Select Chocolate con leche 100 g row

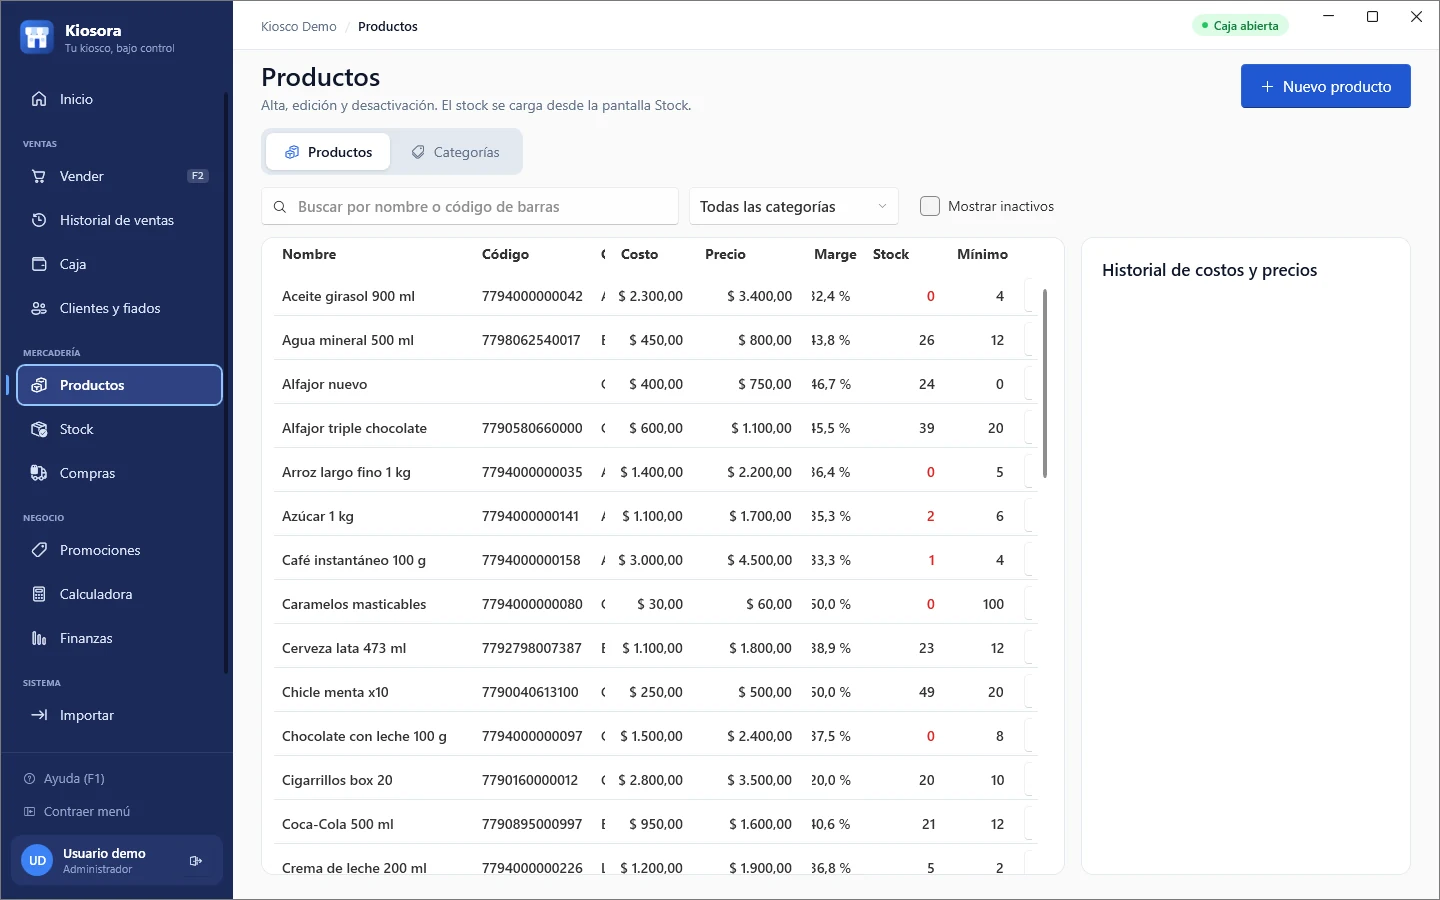655,736
